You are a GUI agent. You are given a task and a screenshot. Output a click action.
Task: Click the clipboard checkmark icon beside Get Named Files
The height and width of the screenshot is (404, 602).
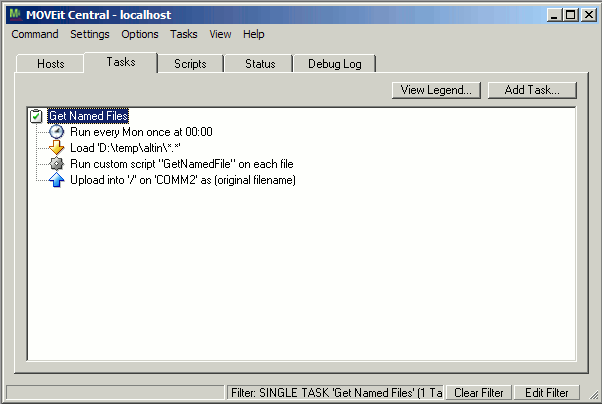[36, 116]
